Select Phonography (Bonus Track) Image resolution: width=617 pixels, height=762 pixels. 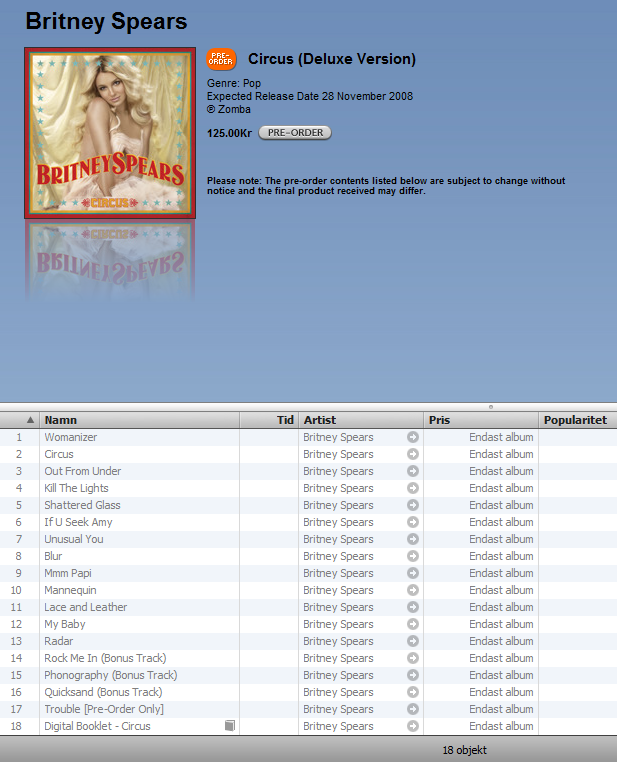pyautogui.click(x=111, y=675)
